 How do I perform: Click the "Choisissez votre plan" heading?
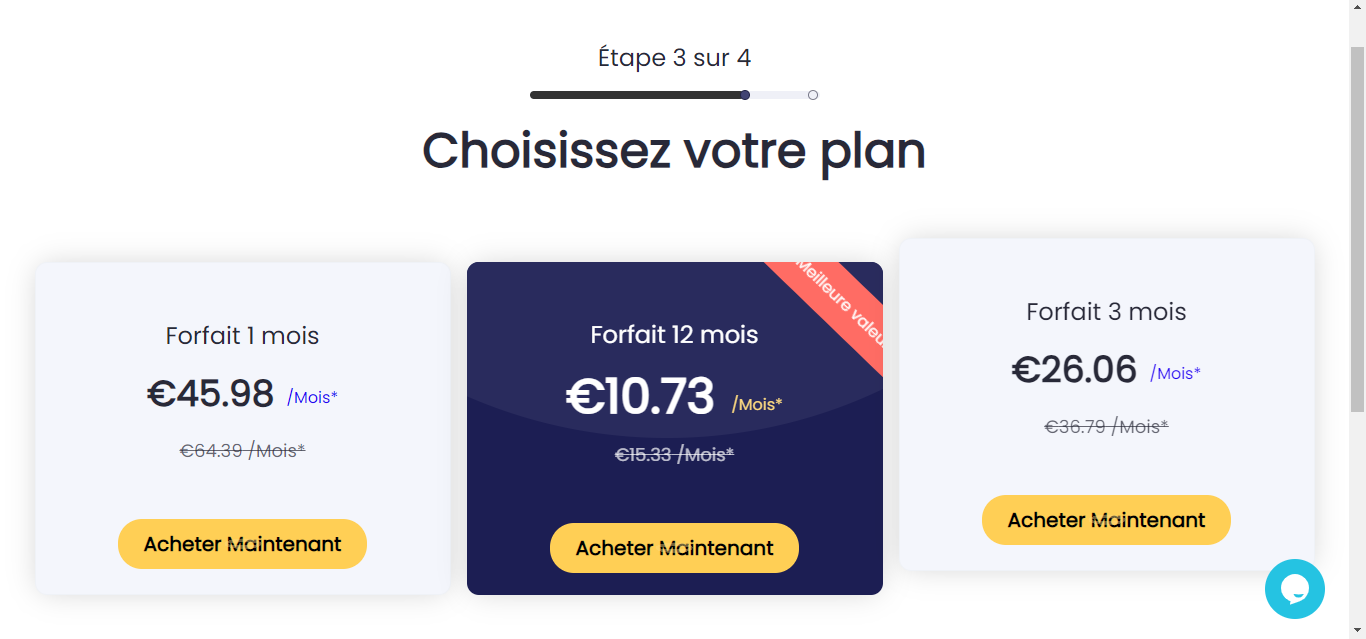point(674,151)
